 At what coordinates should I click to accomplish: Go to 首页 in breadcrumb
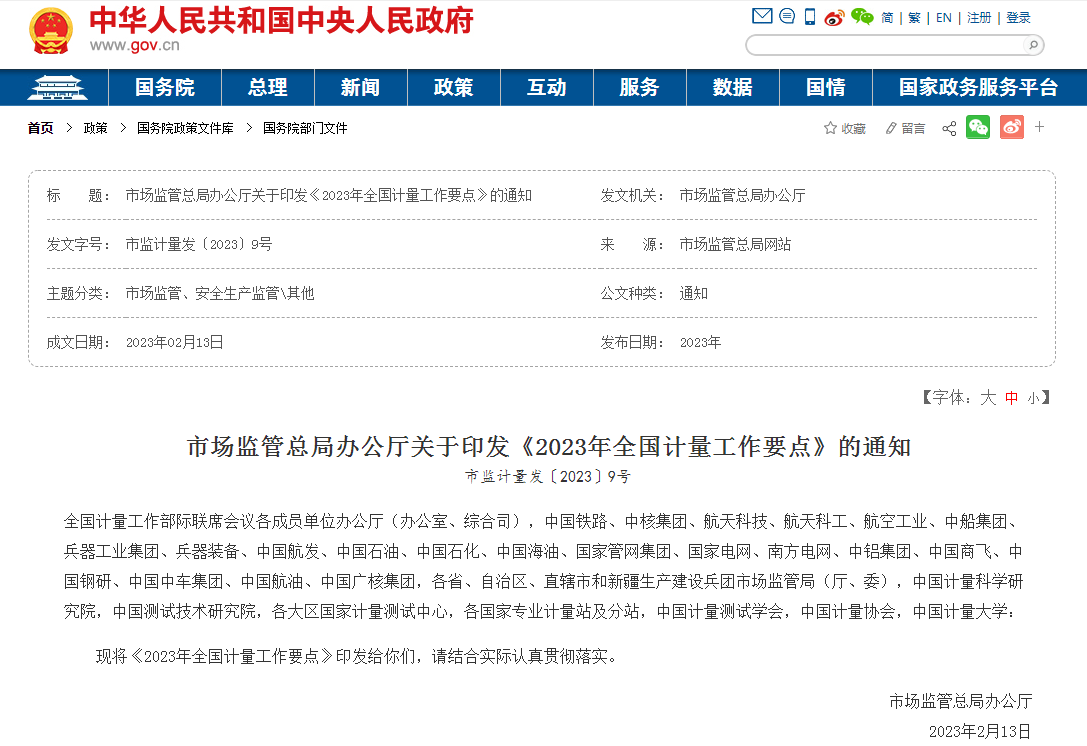[40, 128]
